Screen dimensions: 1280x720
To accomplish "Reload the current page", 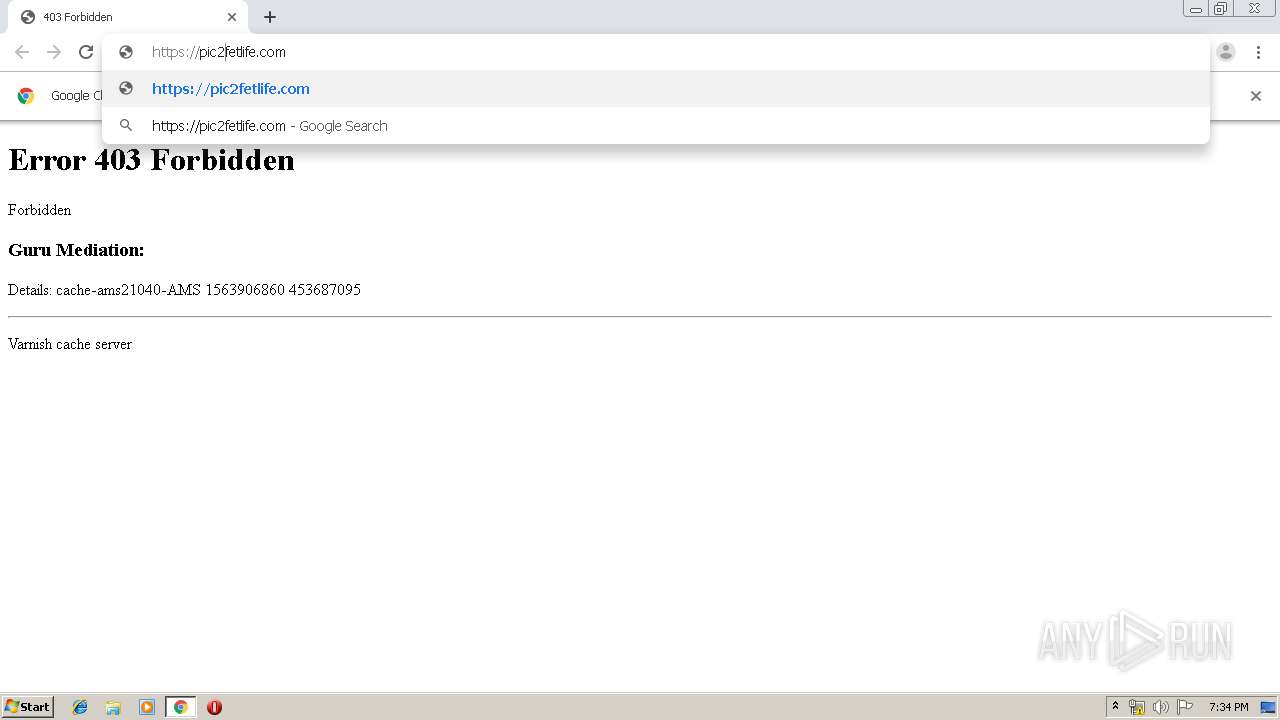I will click(x=86, y=52).
